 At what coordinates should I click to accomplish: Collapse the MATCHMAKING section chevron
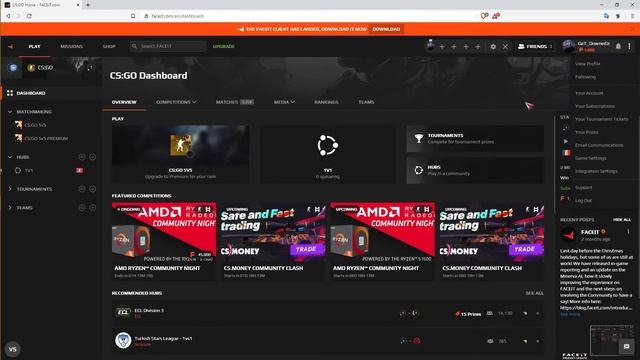[x=10, y=111]
